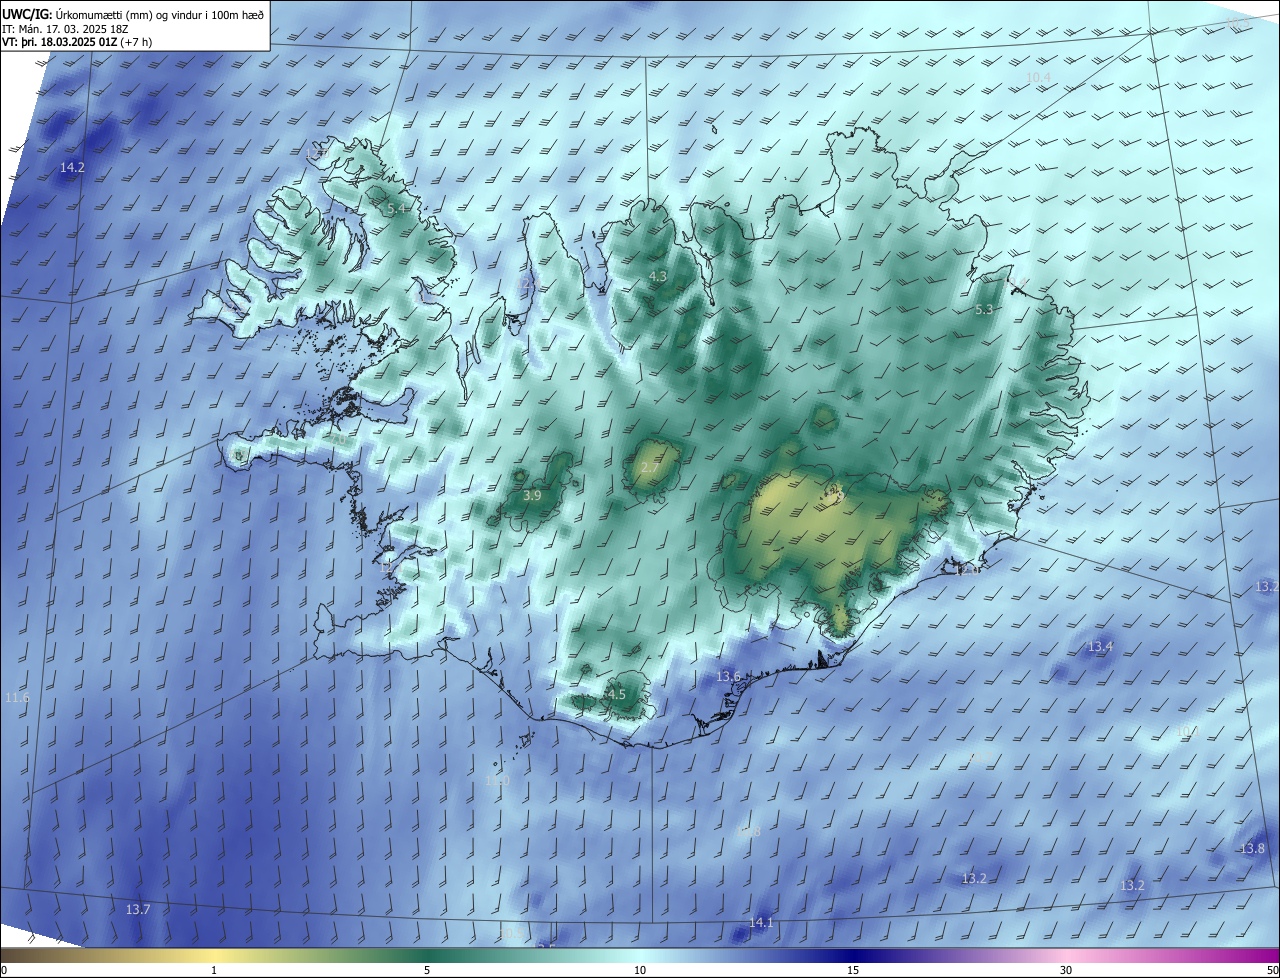Click the 15 tick on the color scale

click(853, 970)
